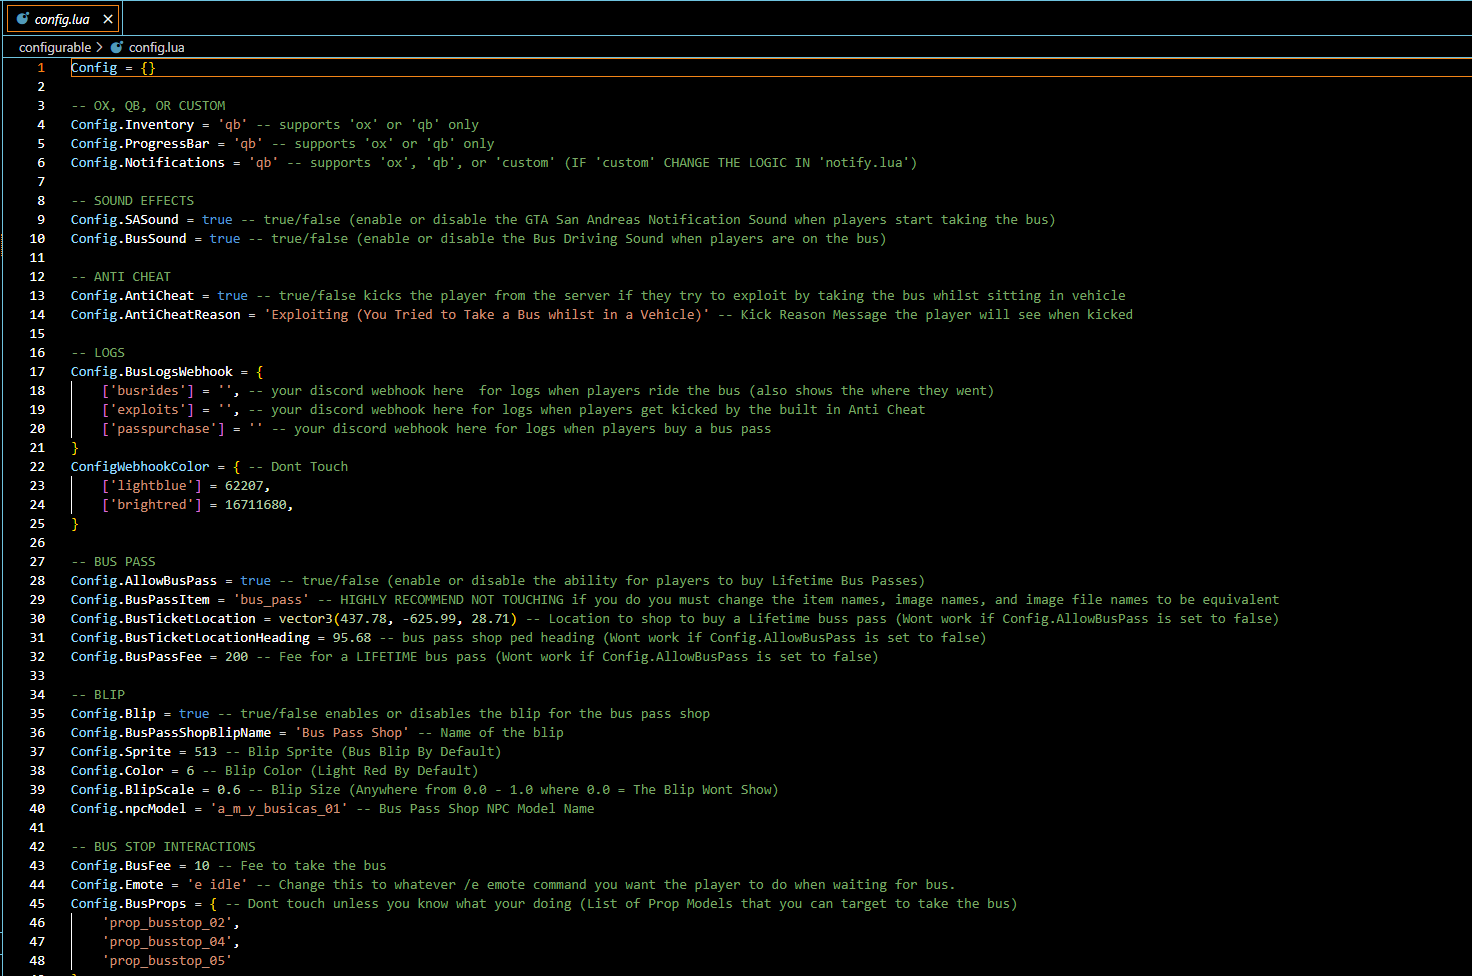Image resolution: width=1472 pixels, height=976 pixels.
Task: Click the '-- BUS STOP INTERACTIONS' comment
Action: coord(163,847)
